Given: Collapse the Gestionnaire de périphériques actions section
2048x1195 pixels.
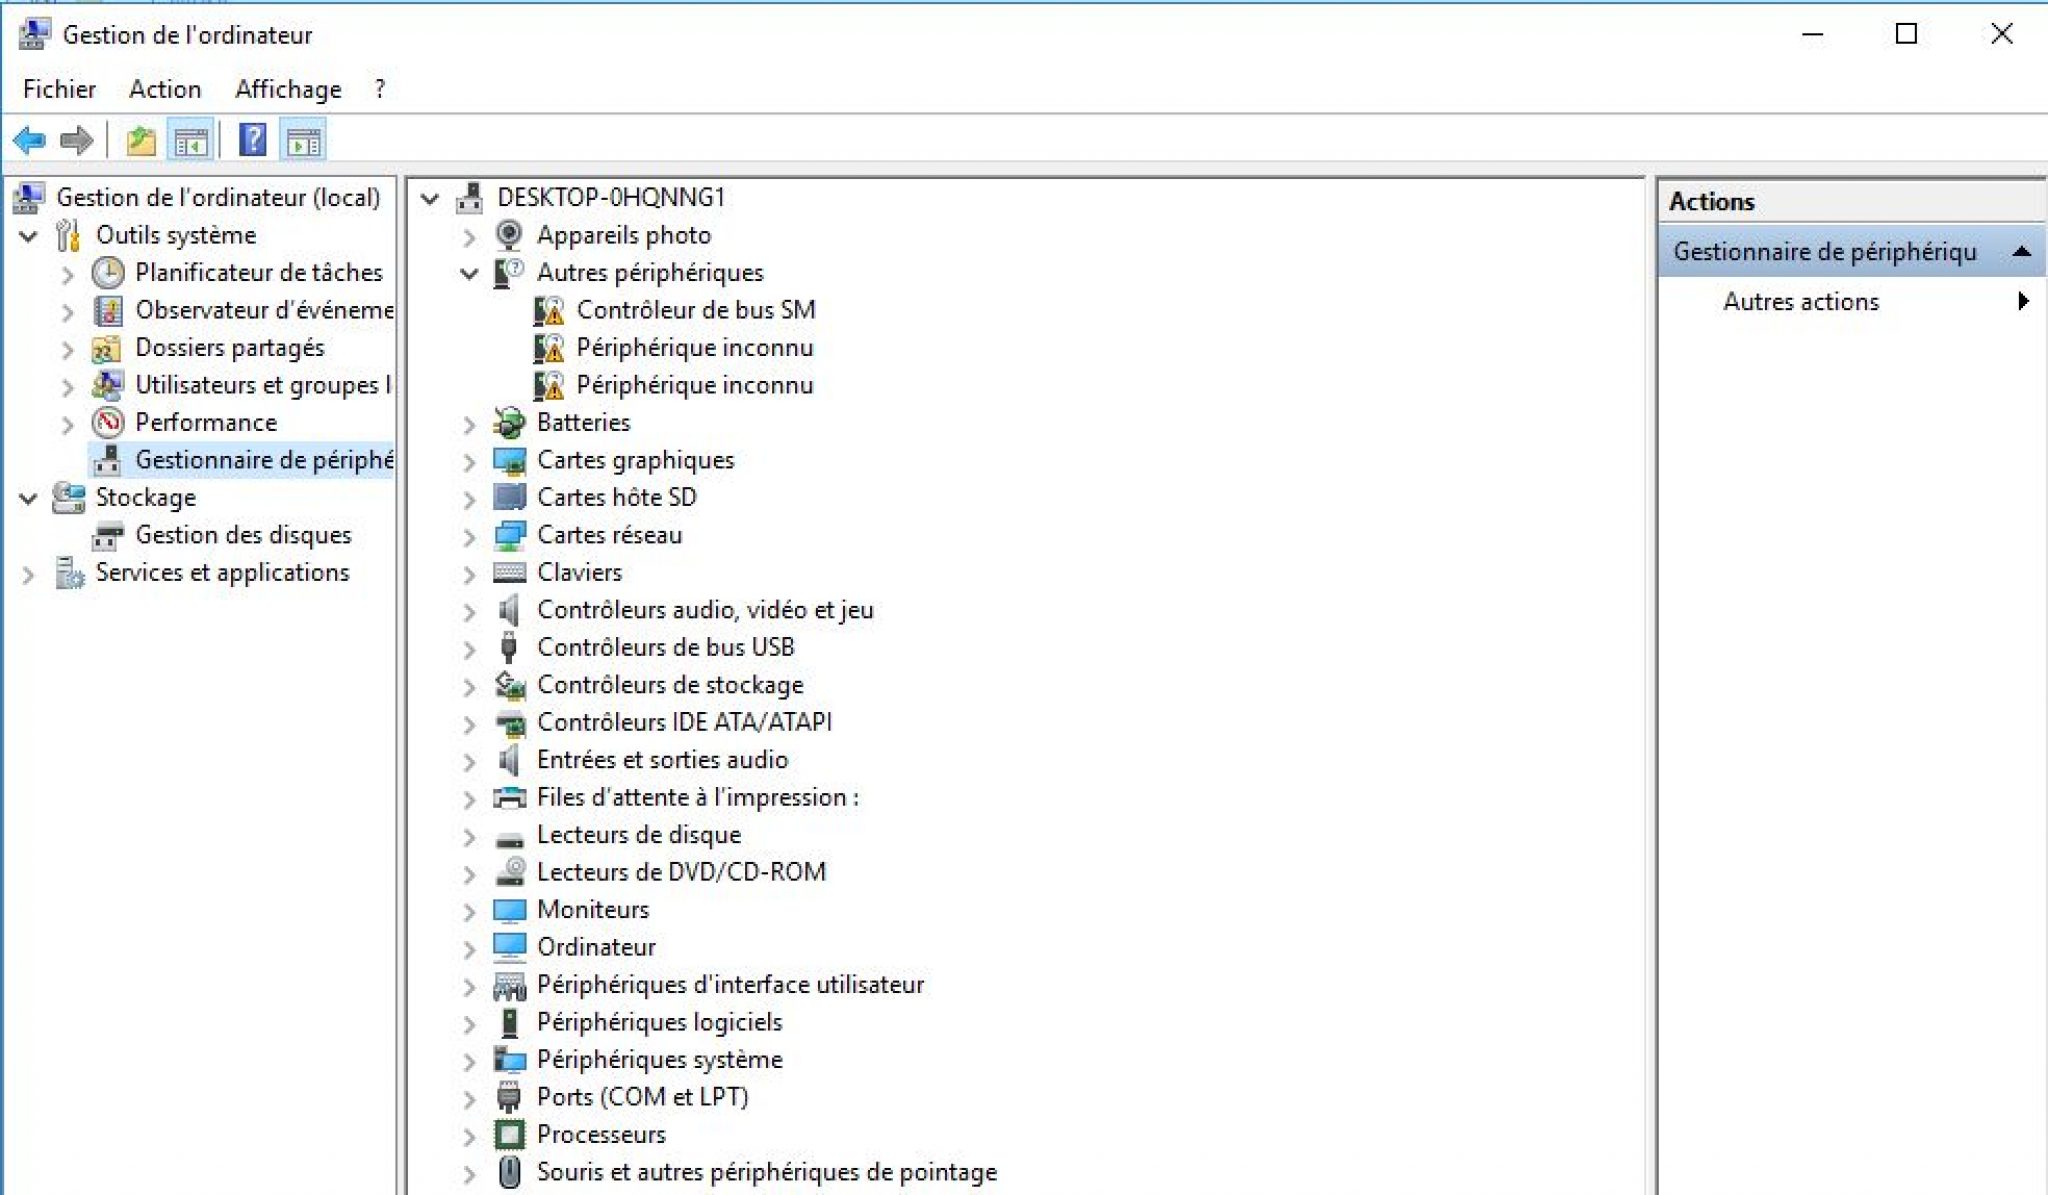Looking at the screenshot, I should (2021, 251).
